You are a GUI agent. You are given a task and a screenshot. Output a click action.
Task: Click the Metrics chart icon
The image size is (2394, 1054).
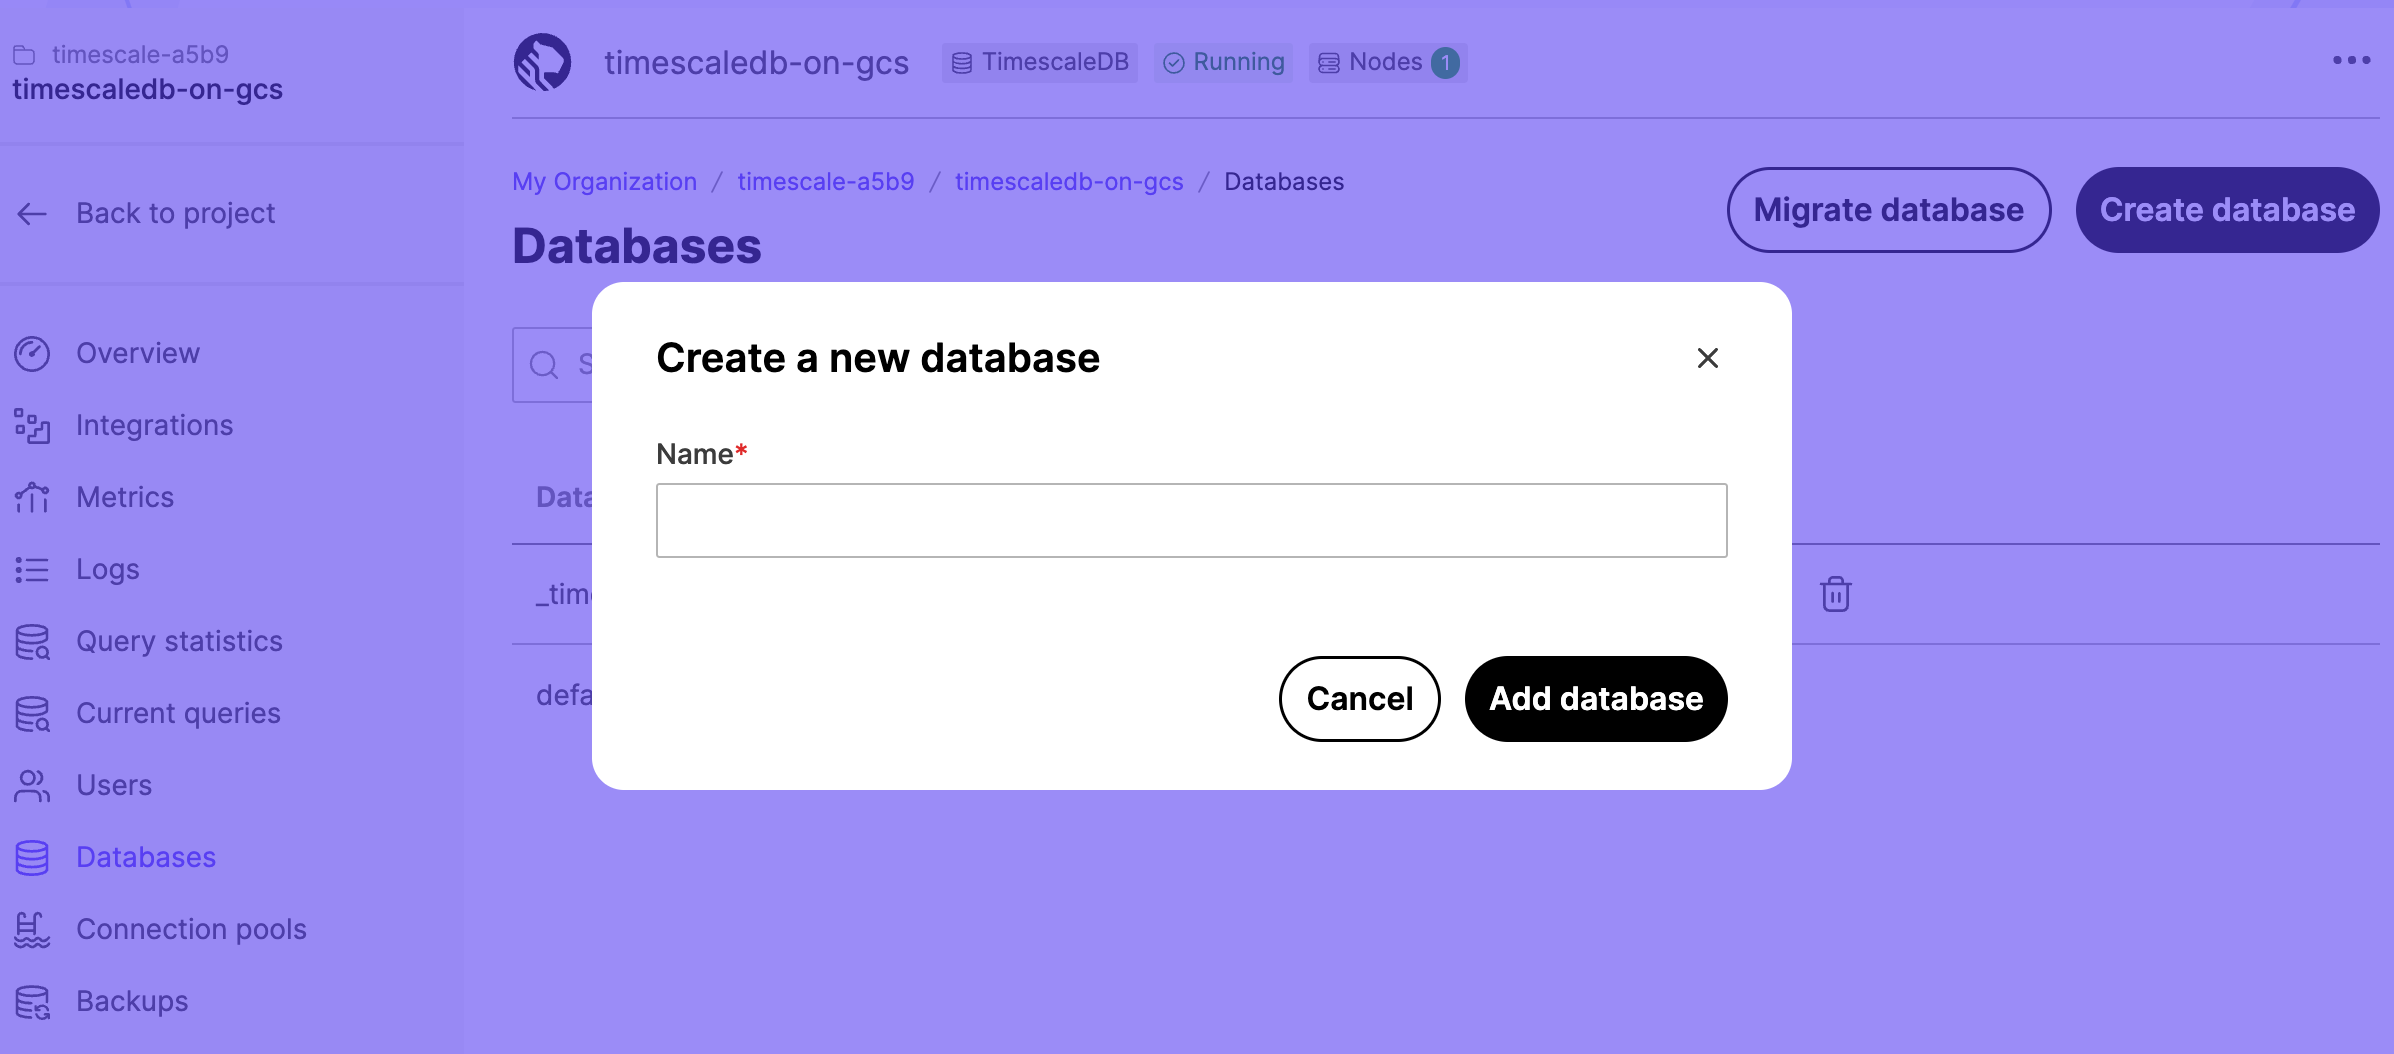click(x=32, y=497)
